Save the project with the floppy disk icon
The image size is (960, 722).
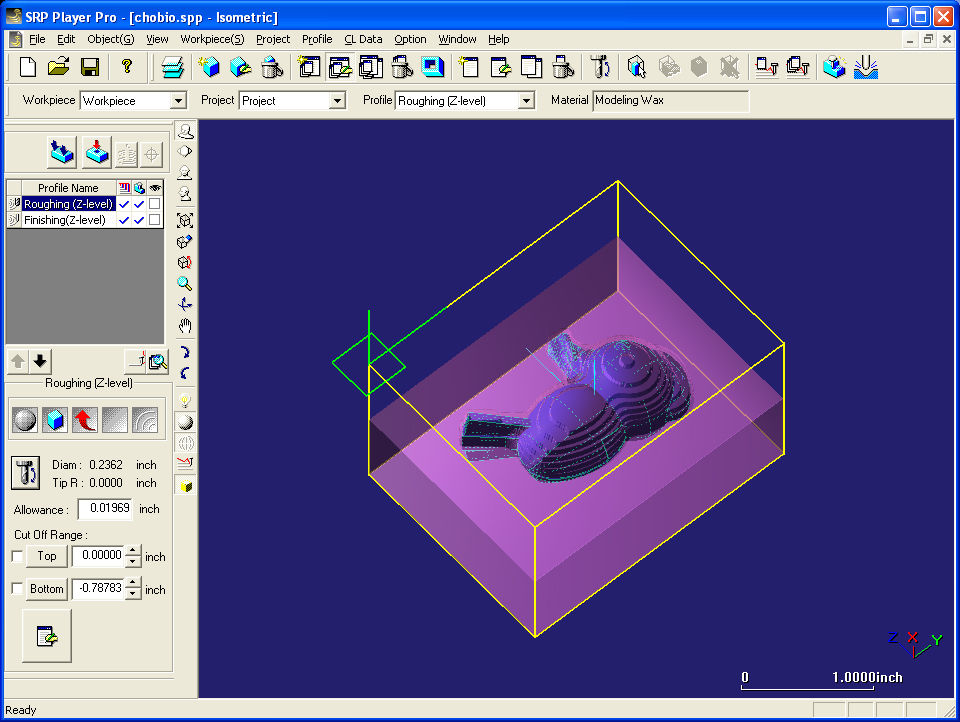(90, 67)
